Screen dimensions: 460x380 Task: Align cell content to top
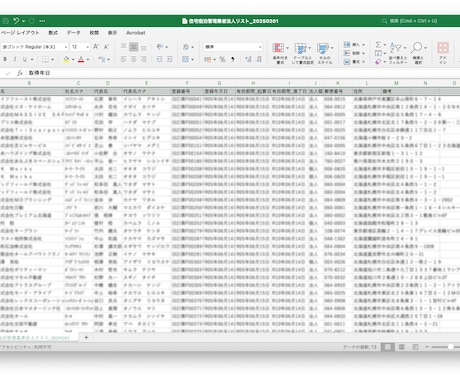point(123,46)
